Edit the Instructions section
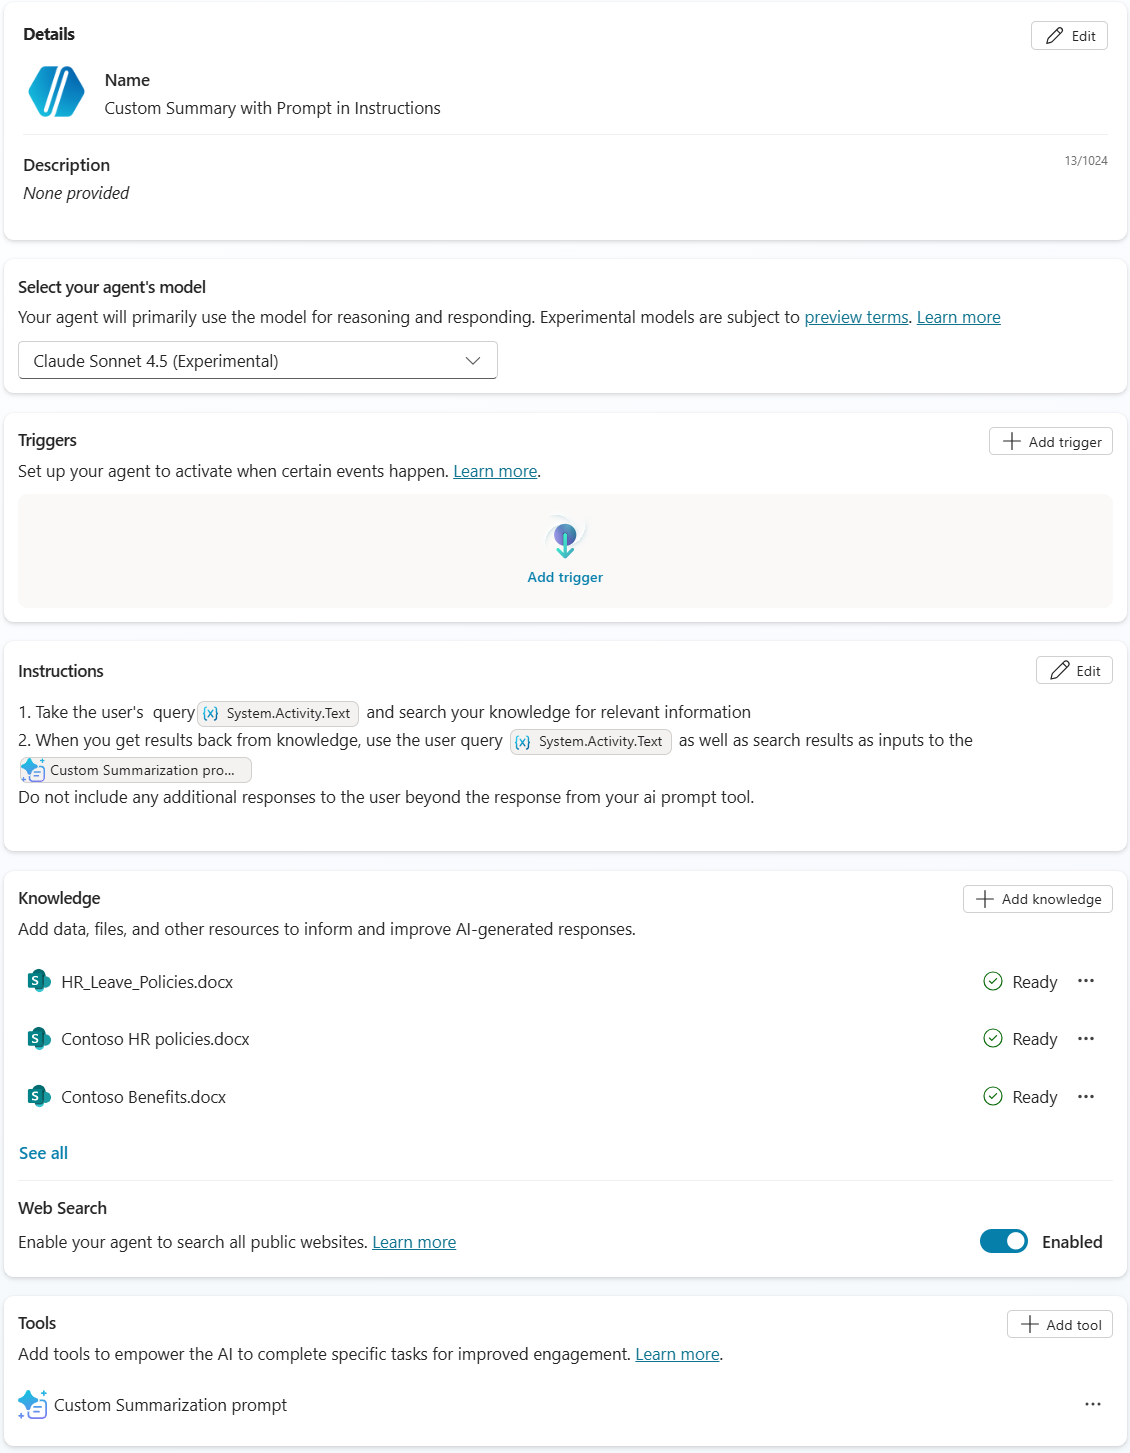Viewport: 1130px width, 1453px height. point(1074,671)
